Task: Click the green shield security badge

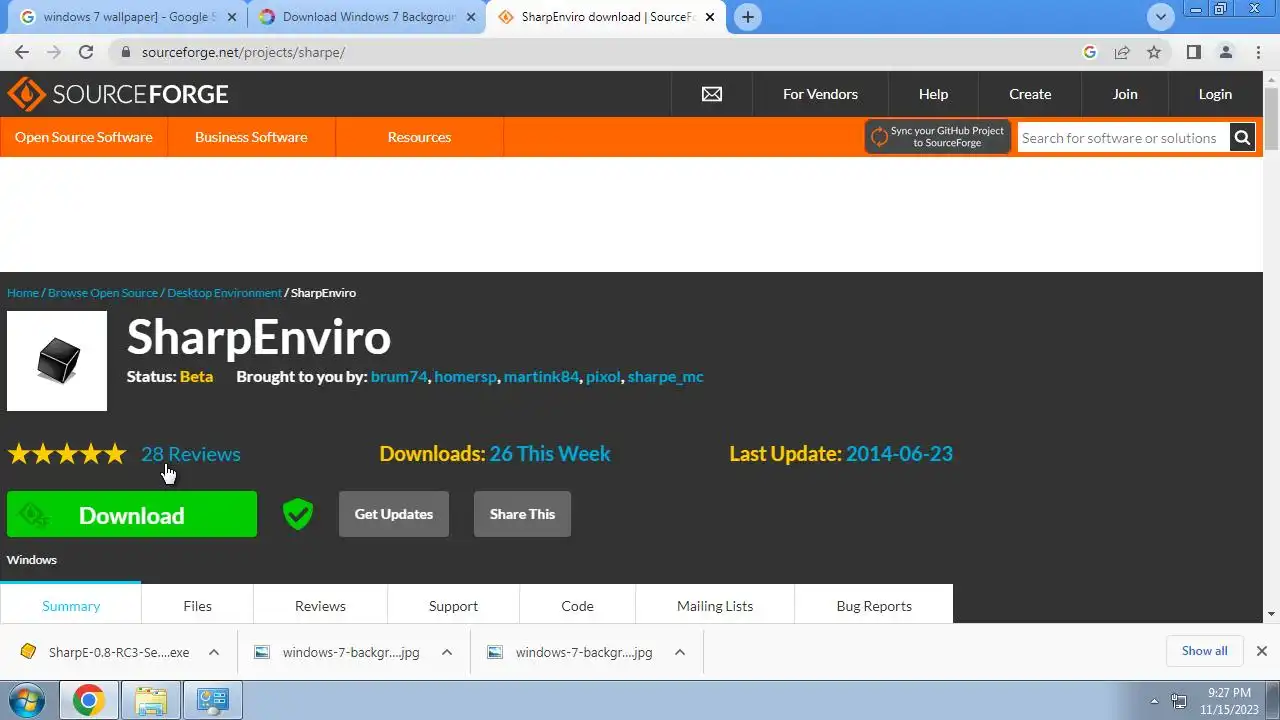Action: point(298,514)
